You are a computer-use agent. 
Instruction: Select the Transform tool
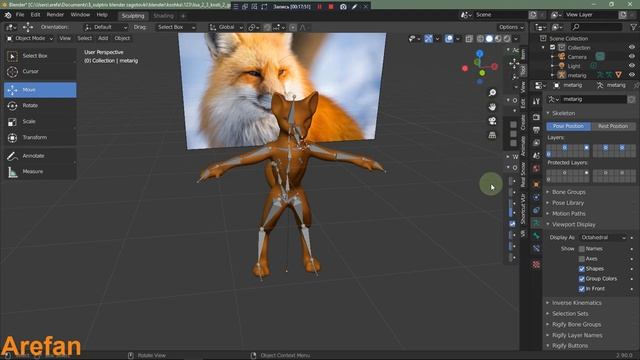click(x=40, y=138)
